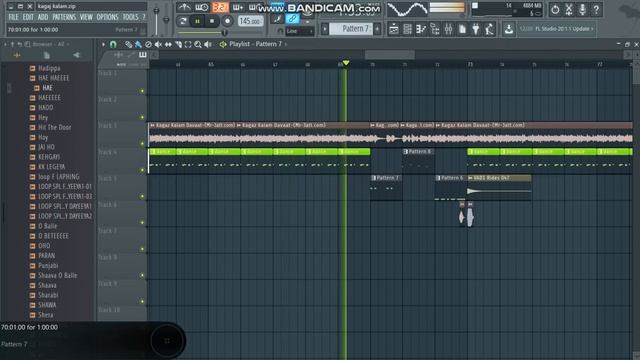Open the VIEW menu

click(x=86, y=17)
